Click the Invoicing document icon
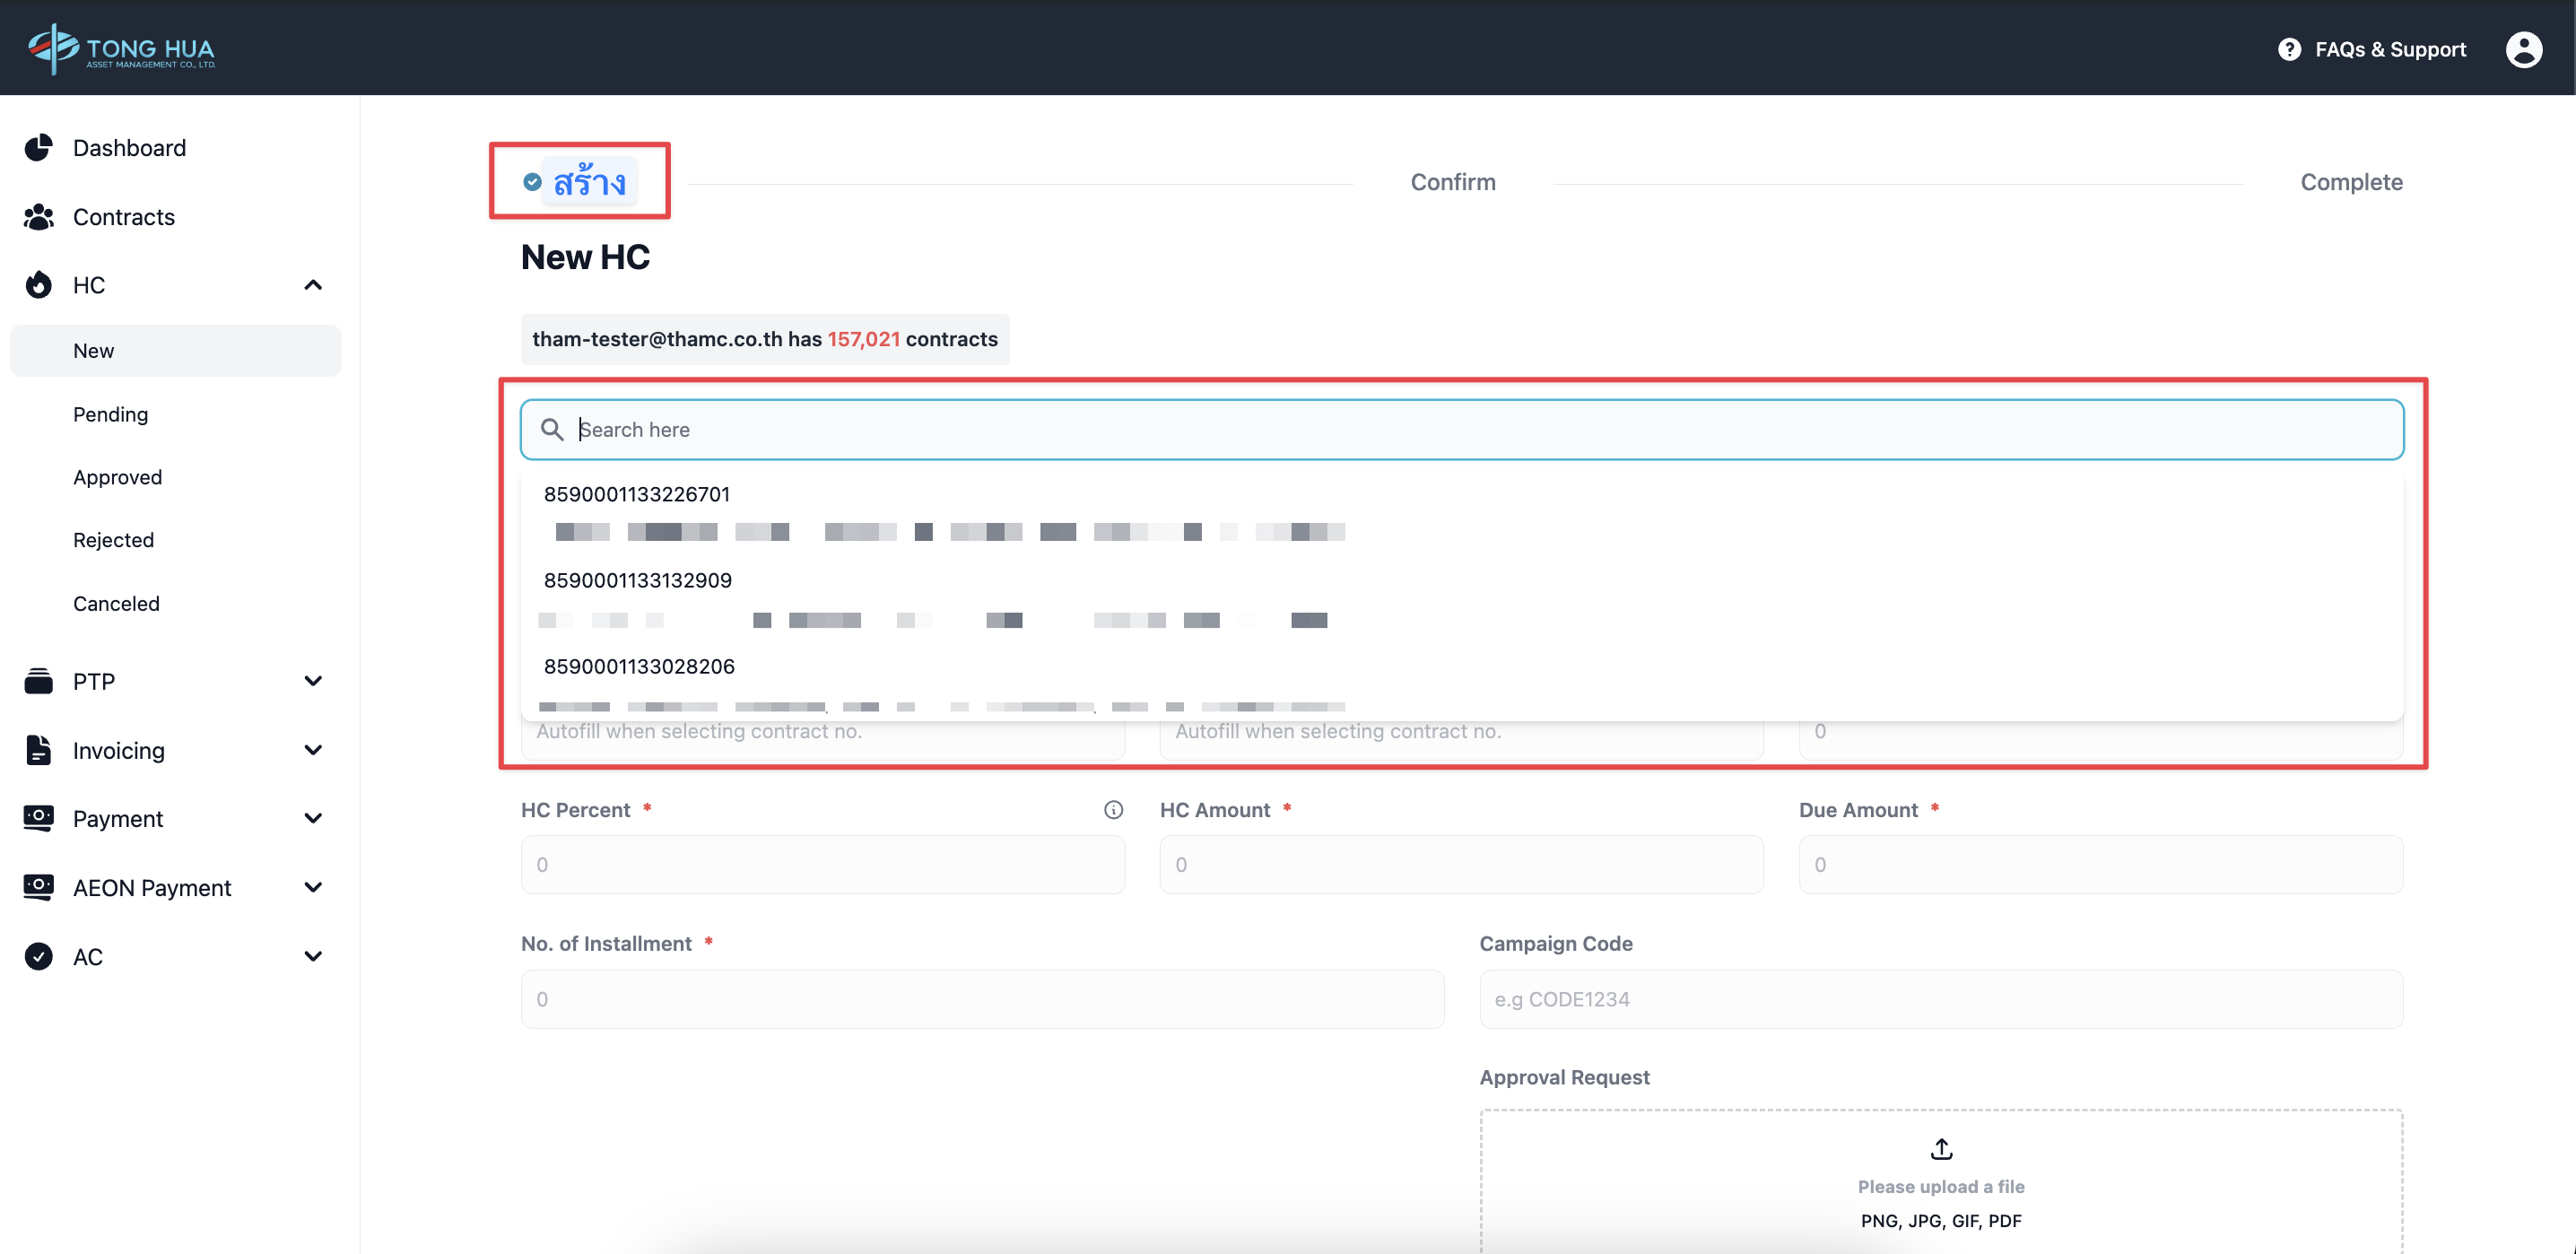 point(38,750)
